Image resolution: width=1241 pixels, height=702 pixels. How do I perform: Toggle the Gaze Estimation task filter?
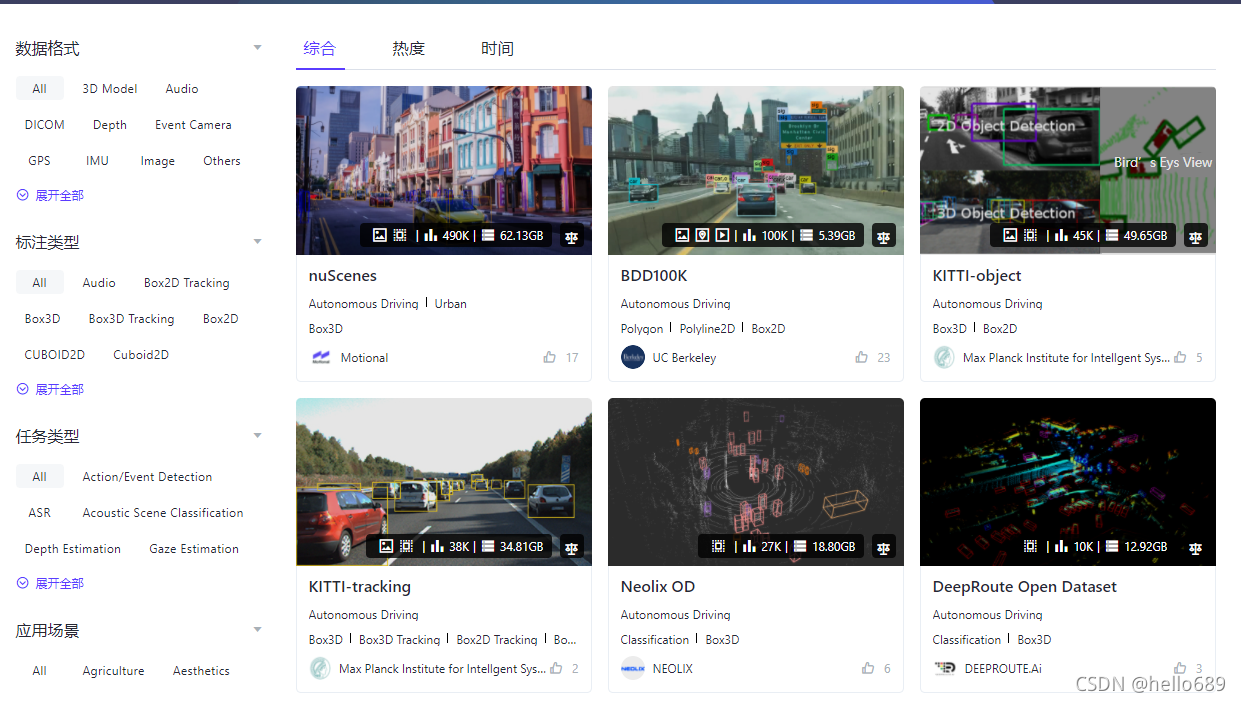coord(194,548)
